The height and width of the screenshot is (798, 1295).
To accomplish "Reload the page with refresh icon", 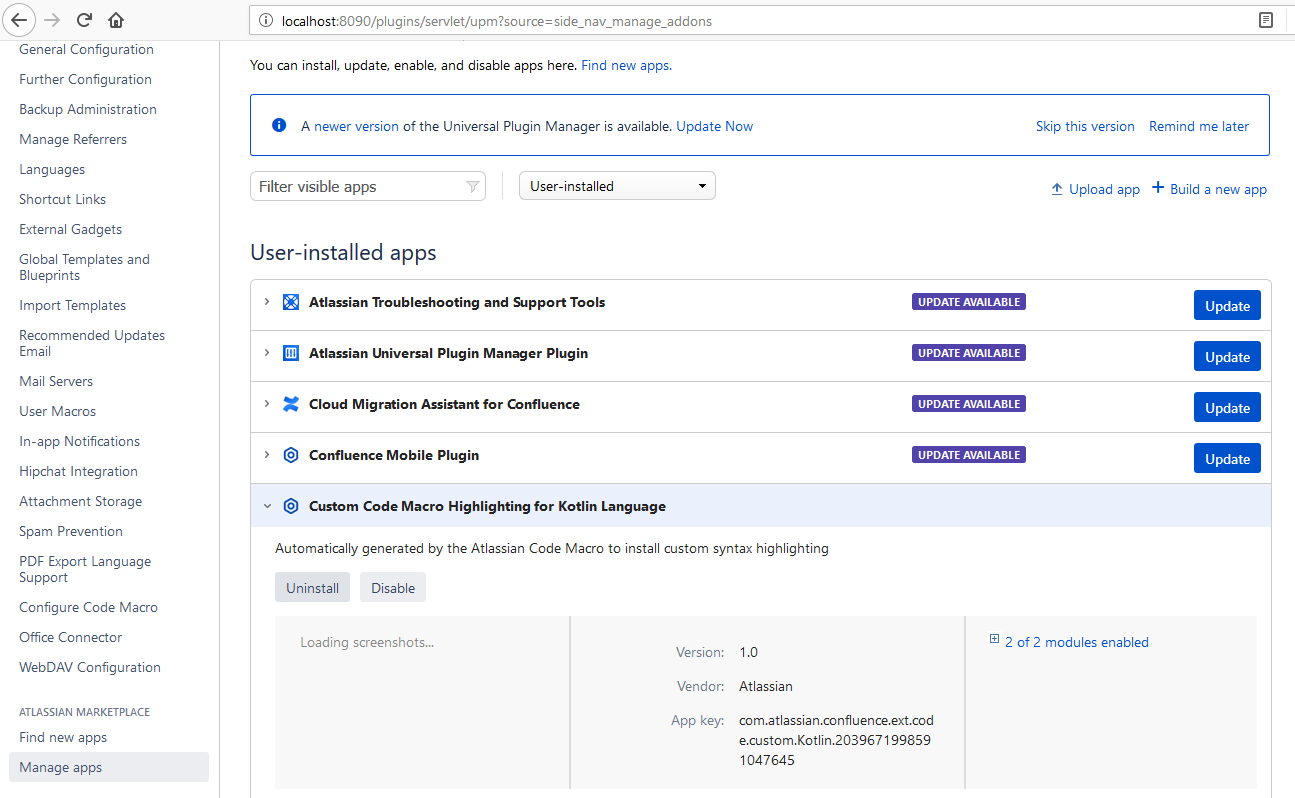I will point(84,20).
